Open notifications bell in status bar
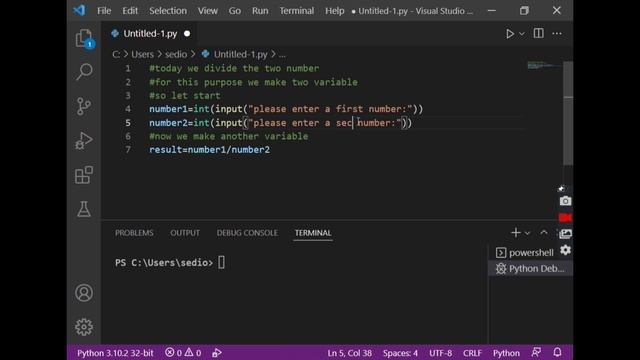 557,352
